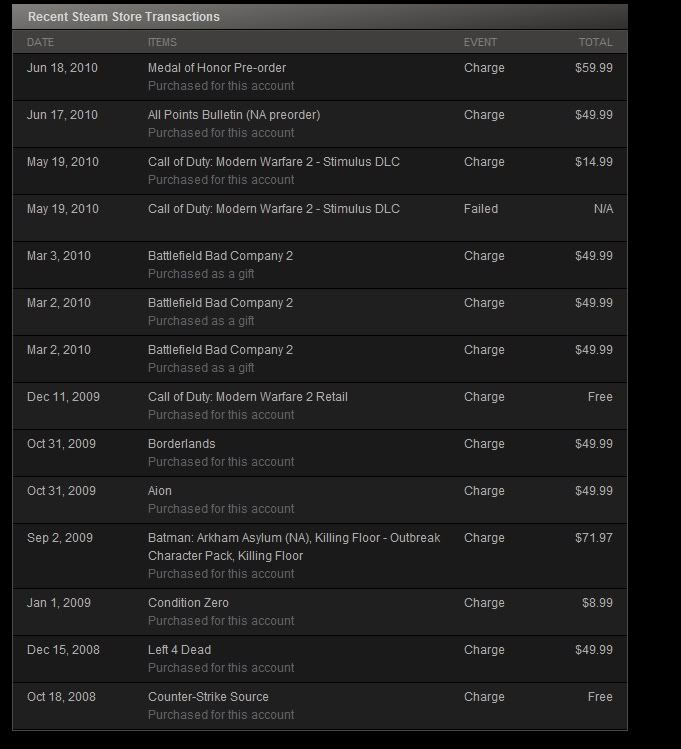Click the Aion purchase item

click(x=160, y=491)
